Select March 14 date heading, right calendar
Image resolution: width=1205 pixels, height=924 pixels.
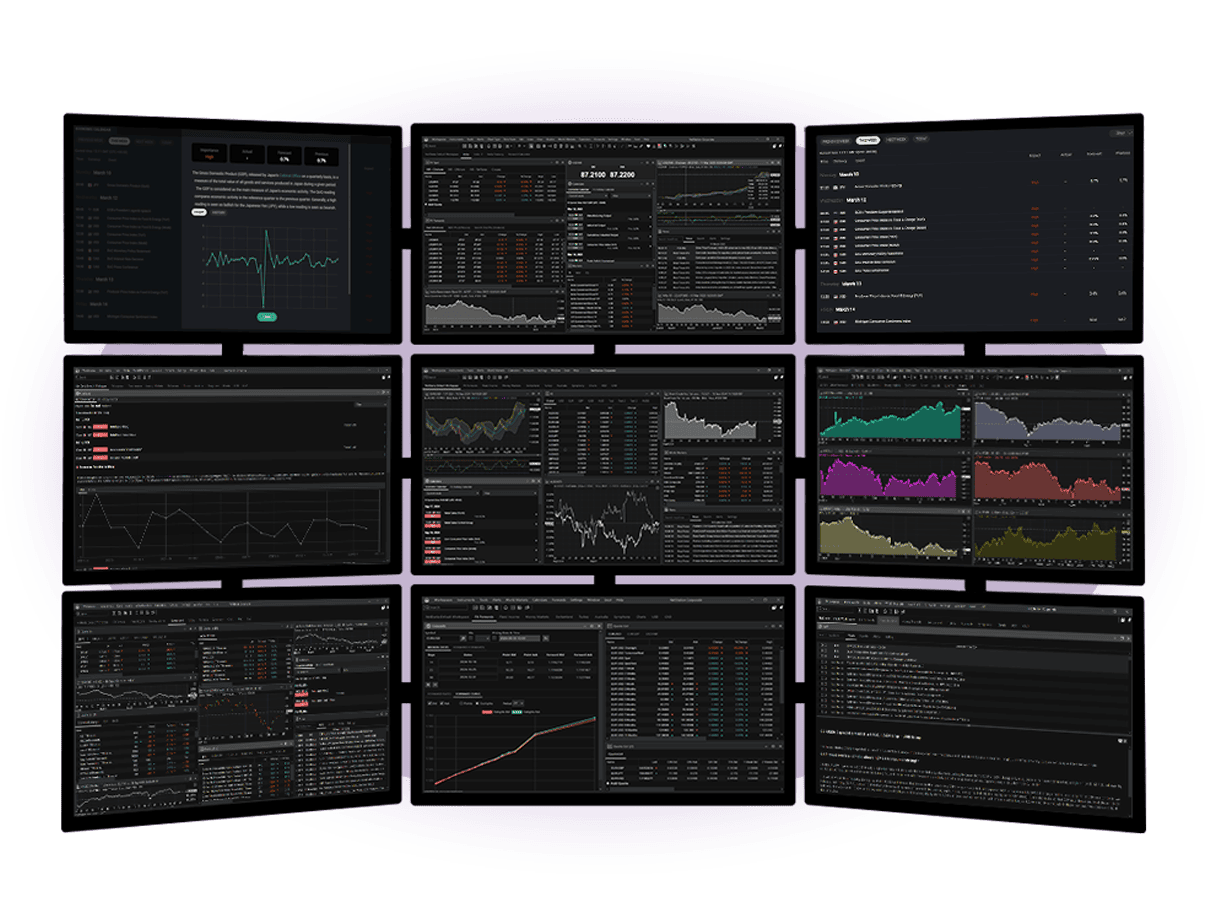tap(846, 309)
